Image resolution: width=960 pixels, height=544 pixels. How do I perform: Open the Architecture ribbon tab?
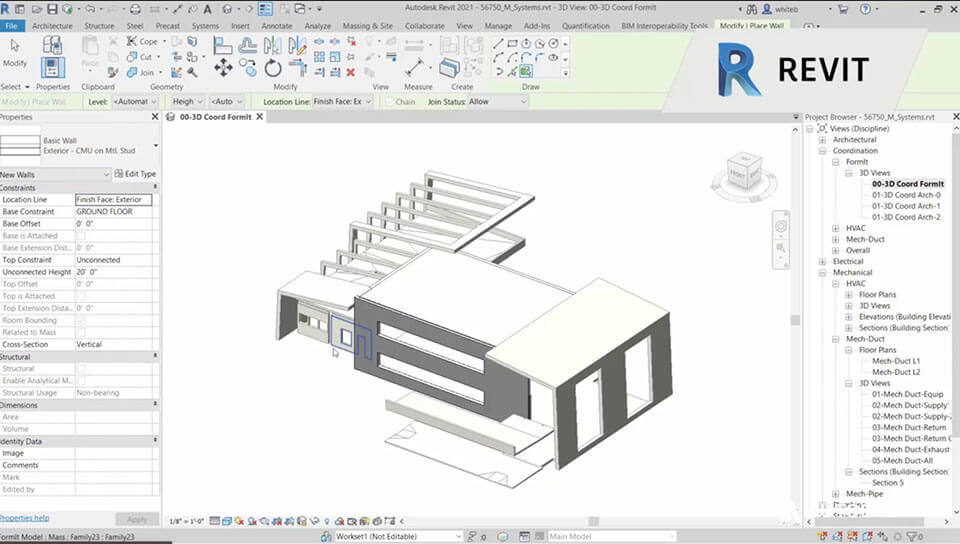pyautogui.click(x=52, y=25)
